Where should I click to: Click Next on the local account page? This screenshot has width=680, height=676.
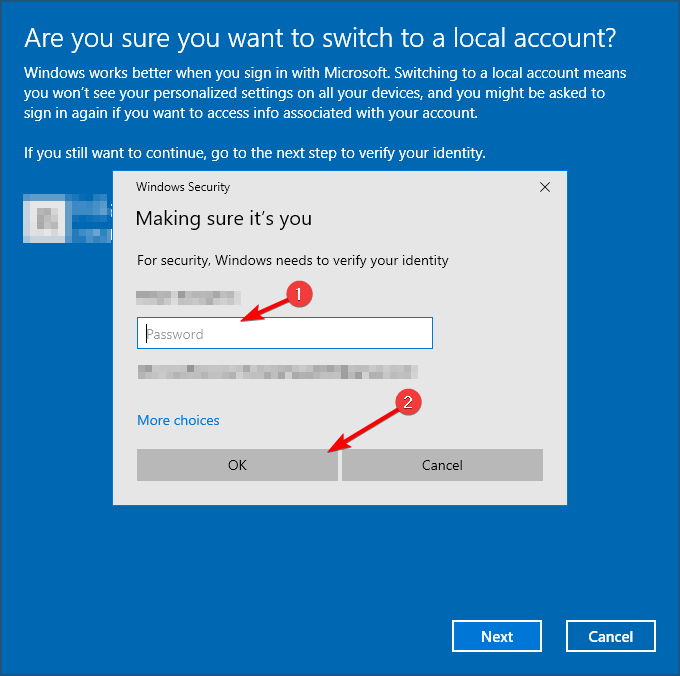click(497, 636)
